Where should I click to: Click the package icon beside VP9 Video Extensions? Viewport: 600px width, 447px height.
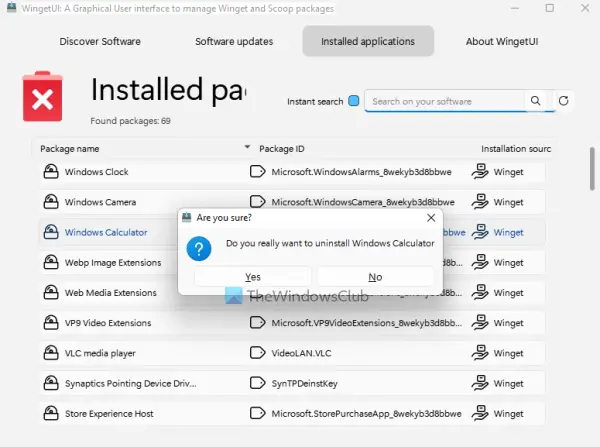coord(51,323)
